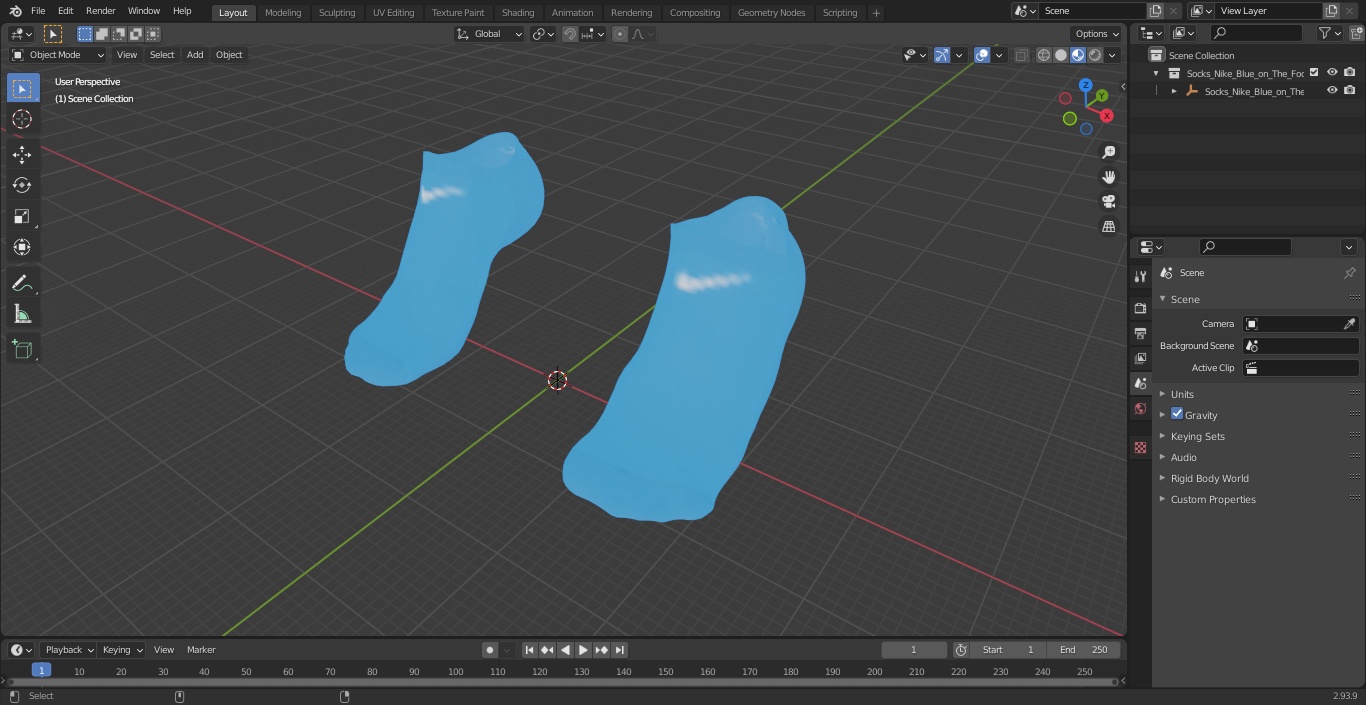Screen dimensions: 1366x705
Task: Select the Select Box tool
Action: pos(22,89)
